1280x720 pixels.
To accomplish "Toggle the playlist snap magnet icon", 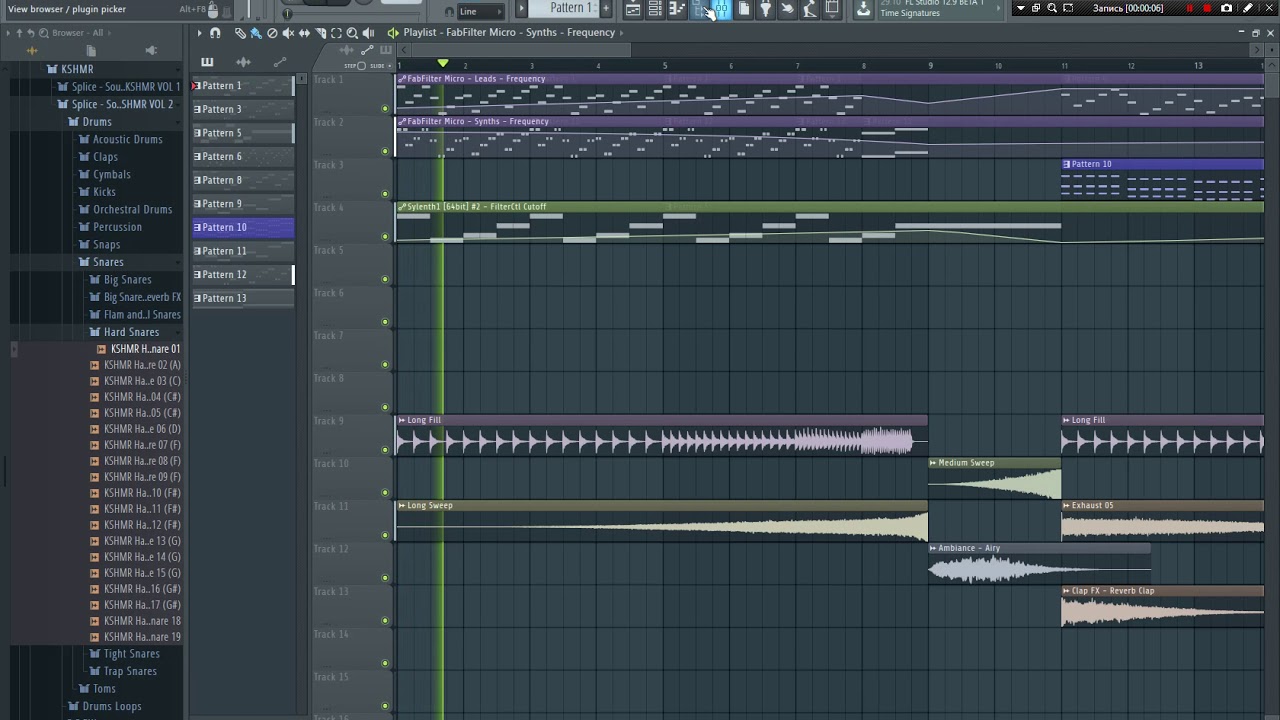I will (215, 33).
